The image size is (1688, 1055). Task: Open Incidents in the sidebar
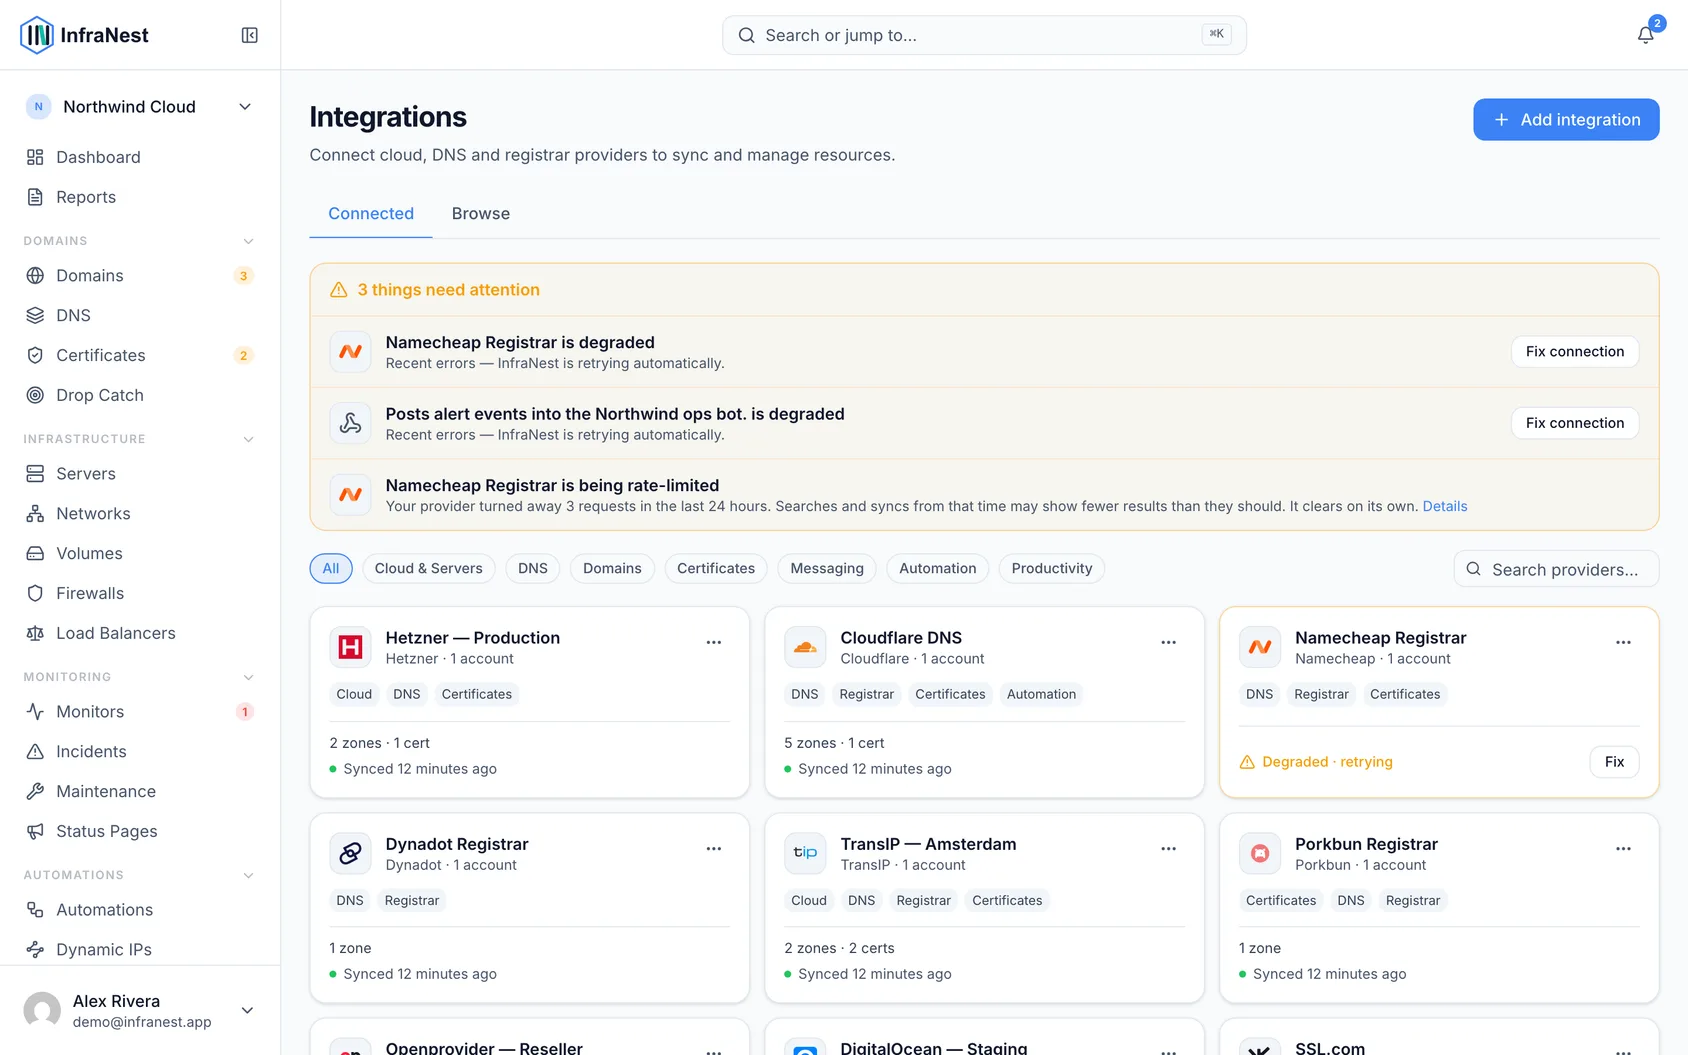pos(140,752)
